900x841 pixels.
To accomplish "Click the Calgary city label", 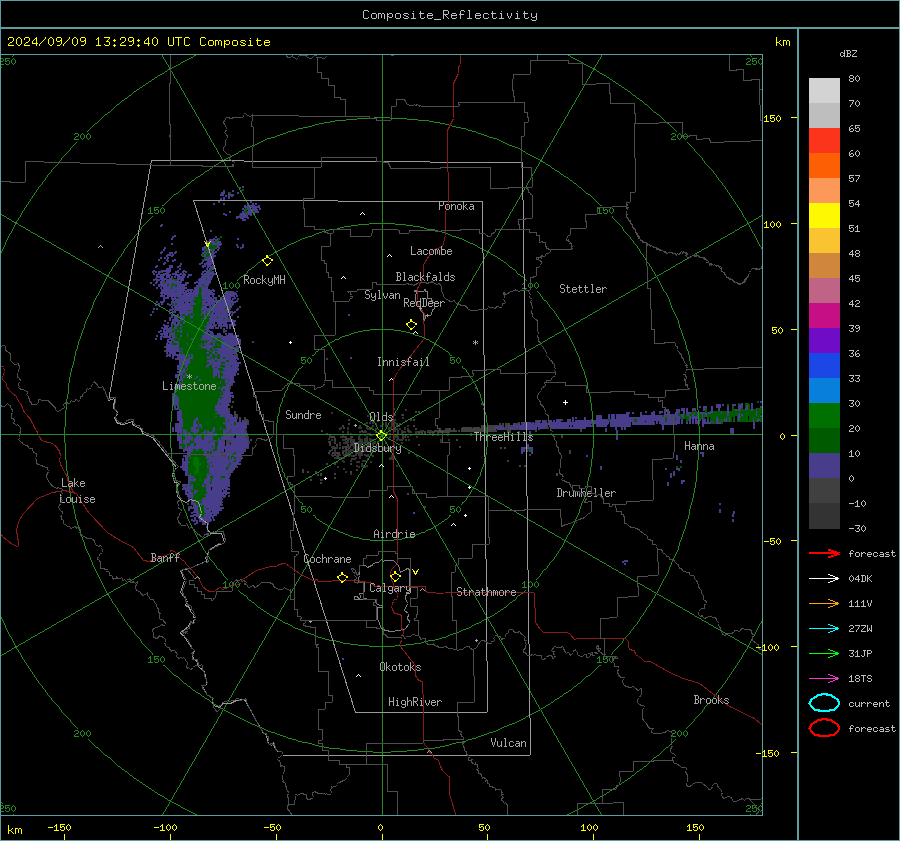I will (x=390, y=588).
